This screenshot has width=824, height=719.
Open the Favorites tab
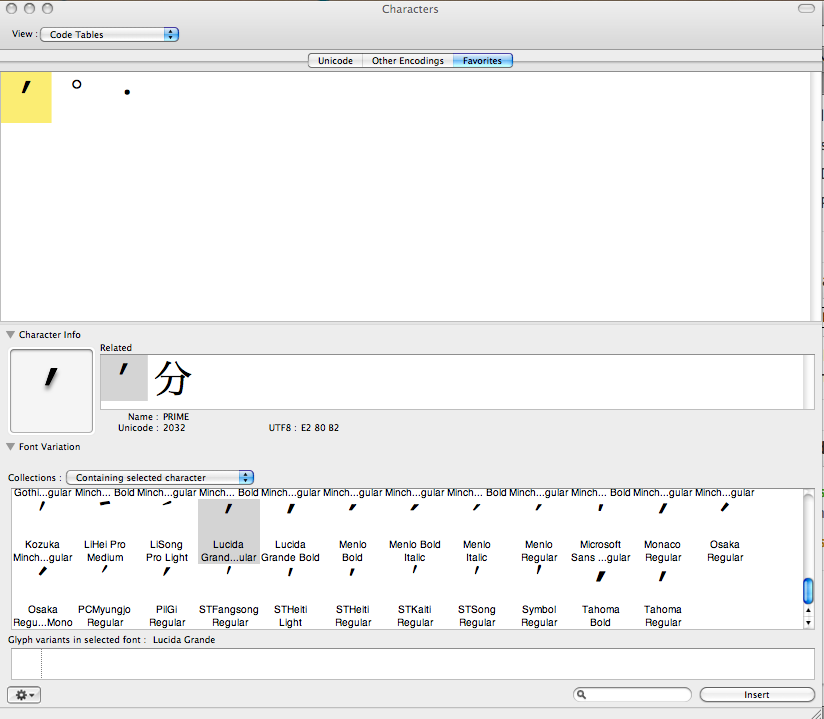(x=482, y=61)
